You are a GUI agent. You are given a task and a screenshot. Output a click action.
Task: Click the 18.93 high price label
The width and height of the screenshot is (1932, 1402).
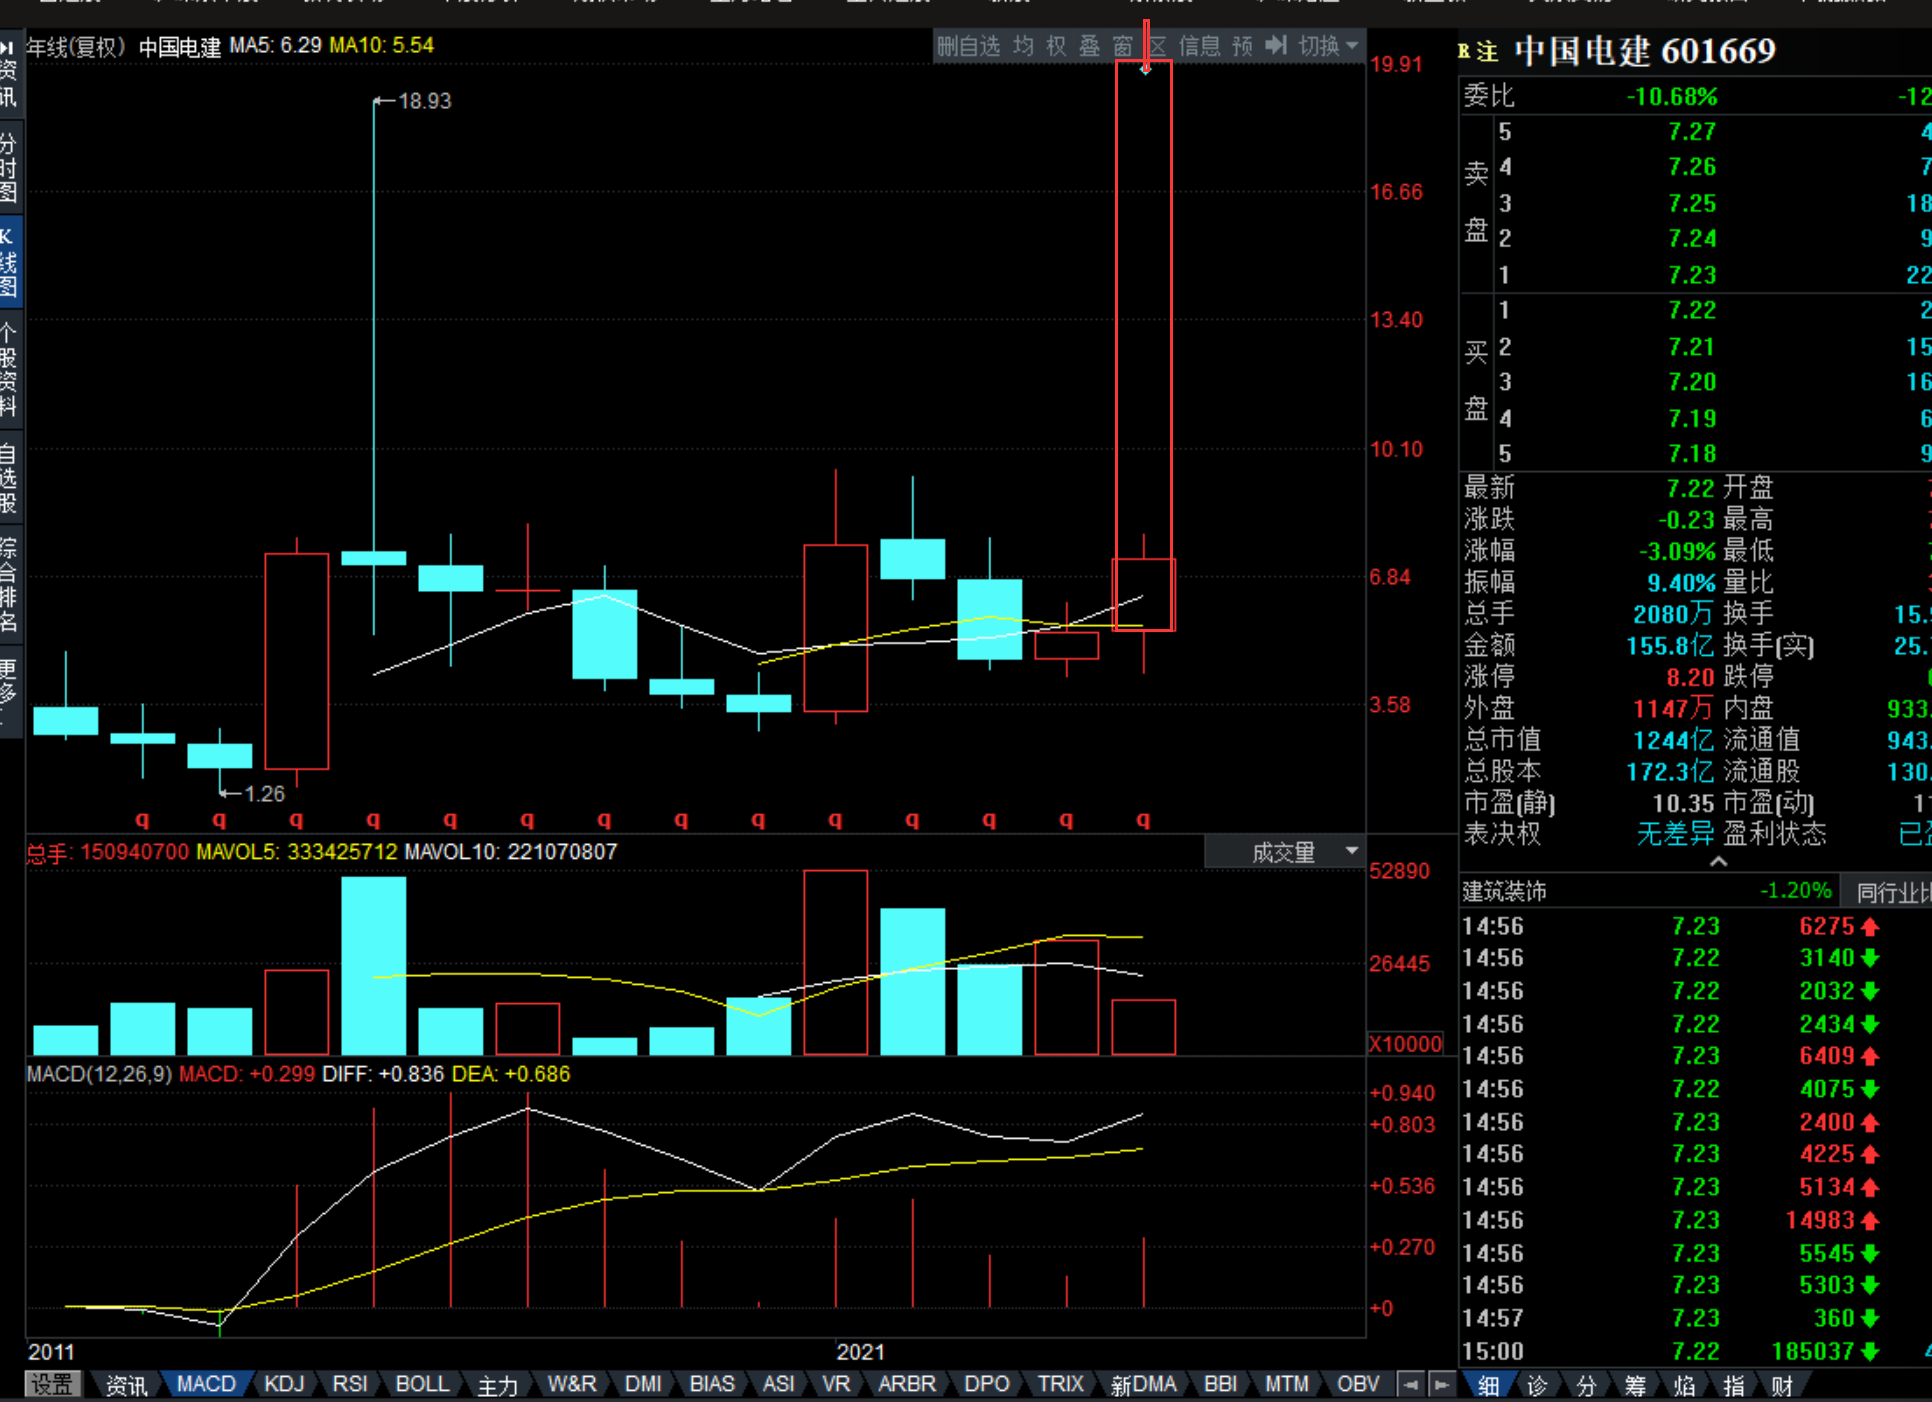(425, 101)
